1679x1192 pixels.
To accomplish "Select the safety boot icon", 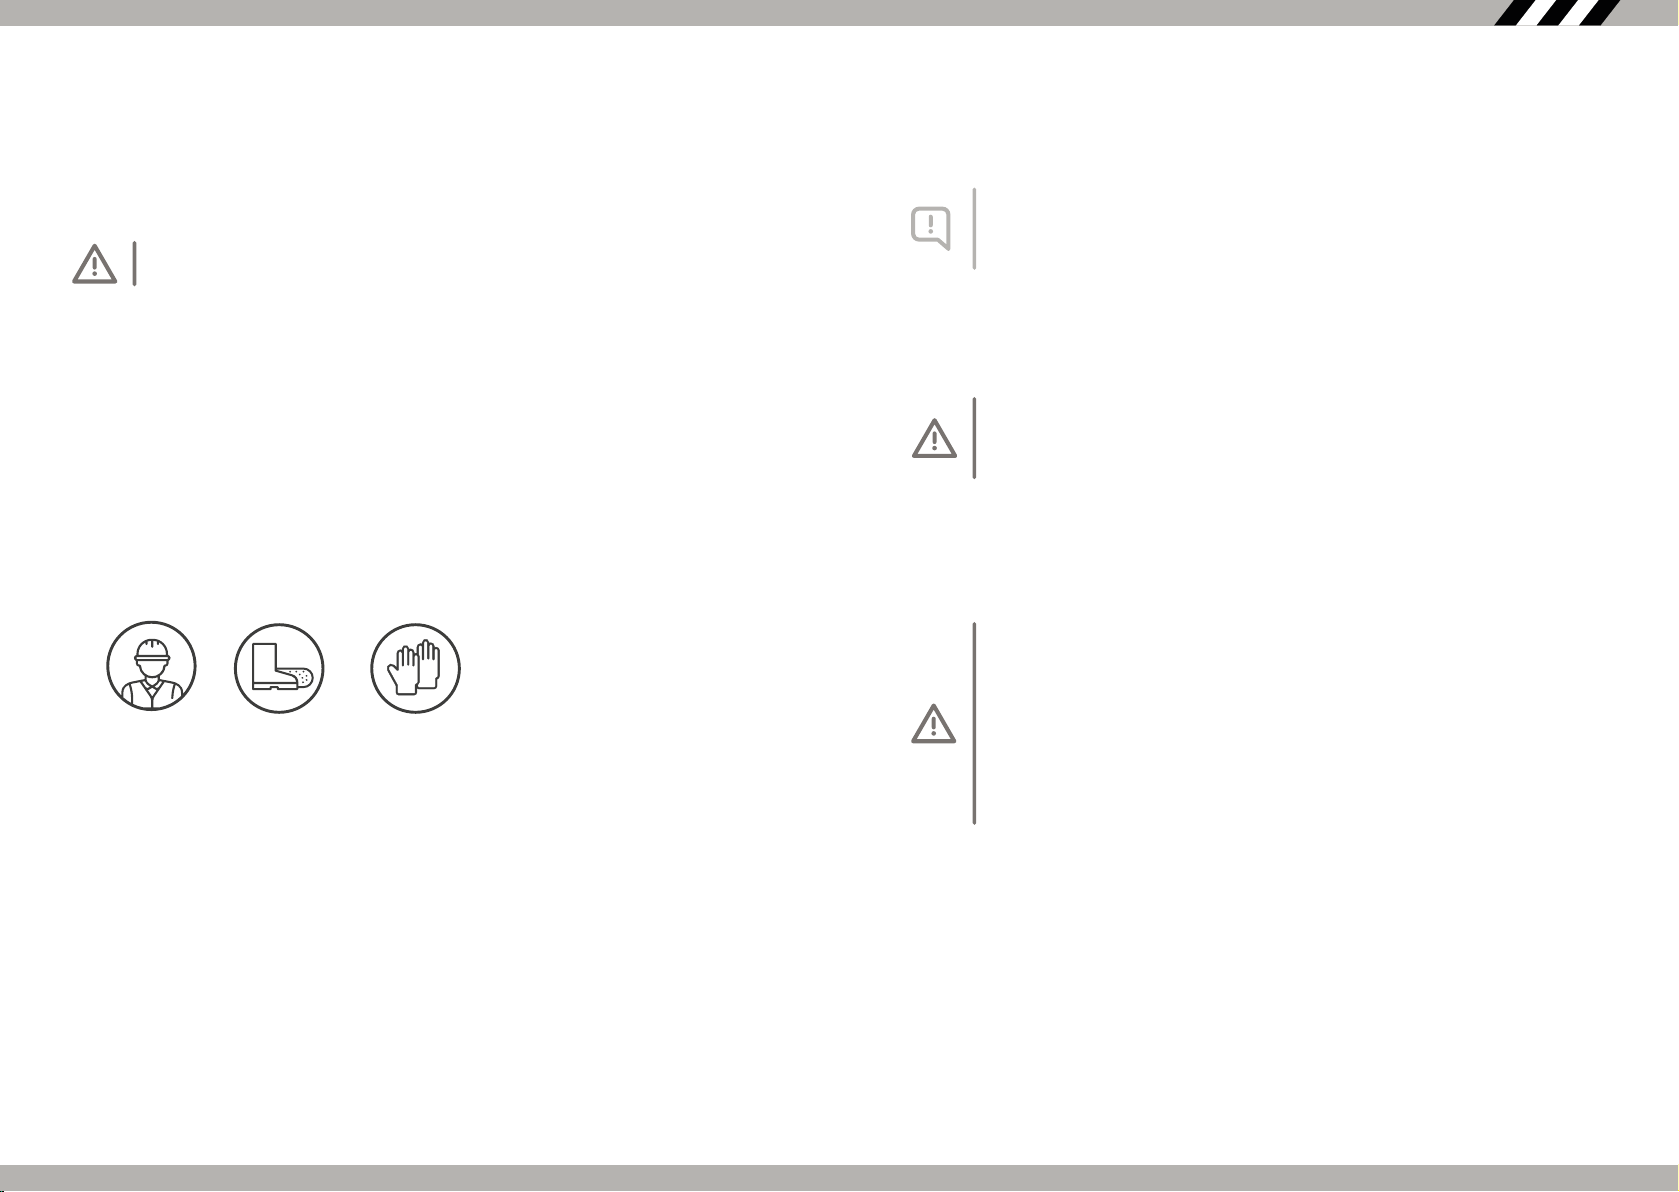I will point(279,668).
